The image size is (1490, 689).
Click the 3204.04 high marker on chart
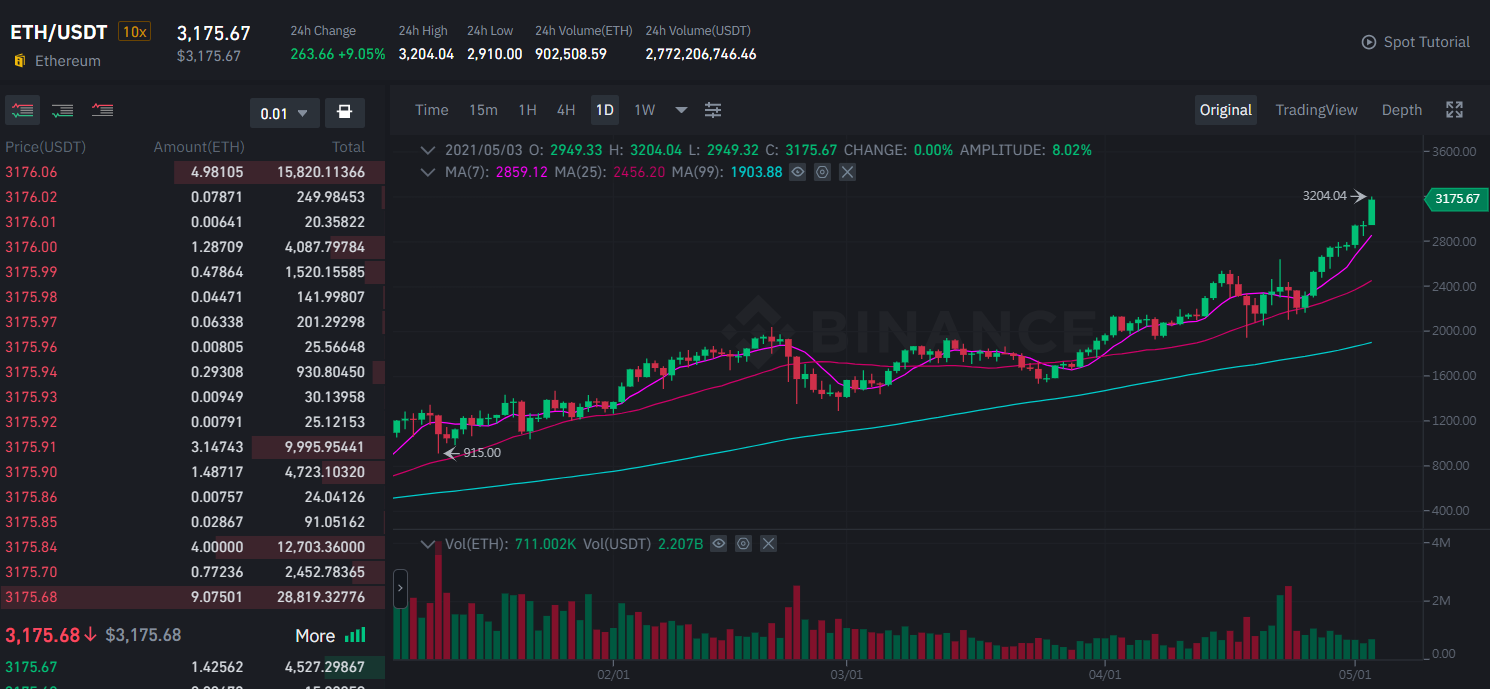(1325, 196)
